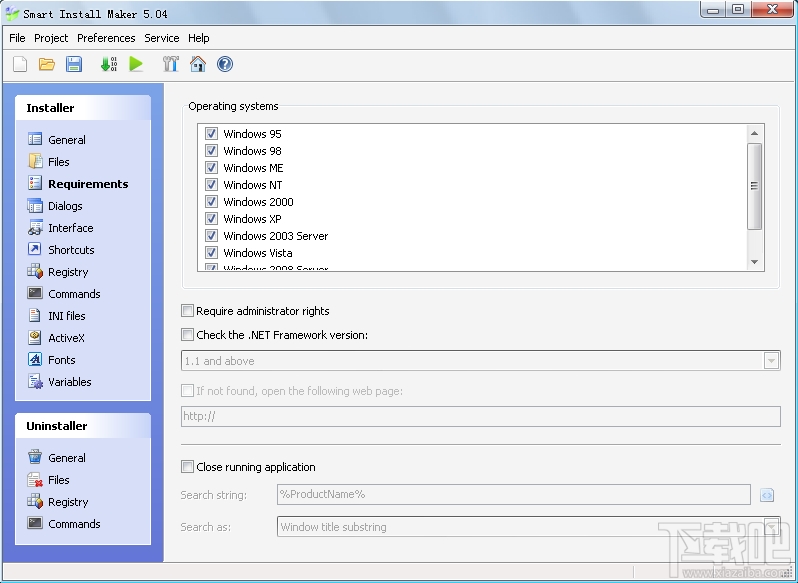Select Windows Vista list text
The image size is (798, 583).
coord(258,253)
